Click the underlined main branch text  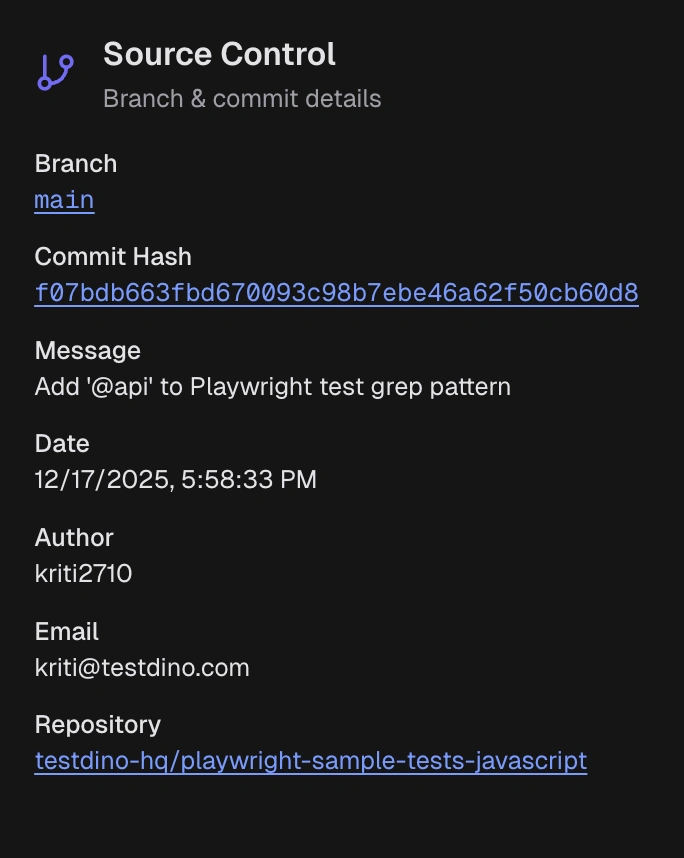63,199
